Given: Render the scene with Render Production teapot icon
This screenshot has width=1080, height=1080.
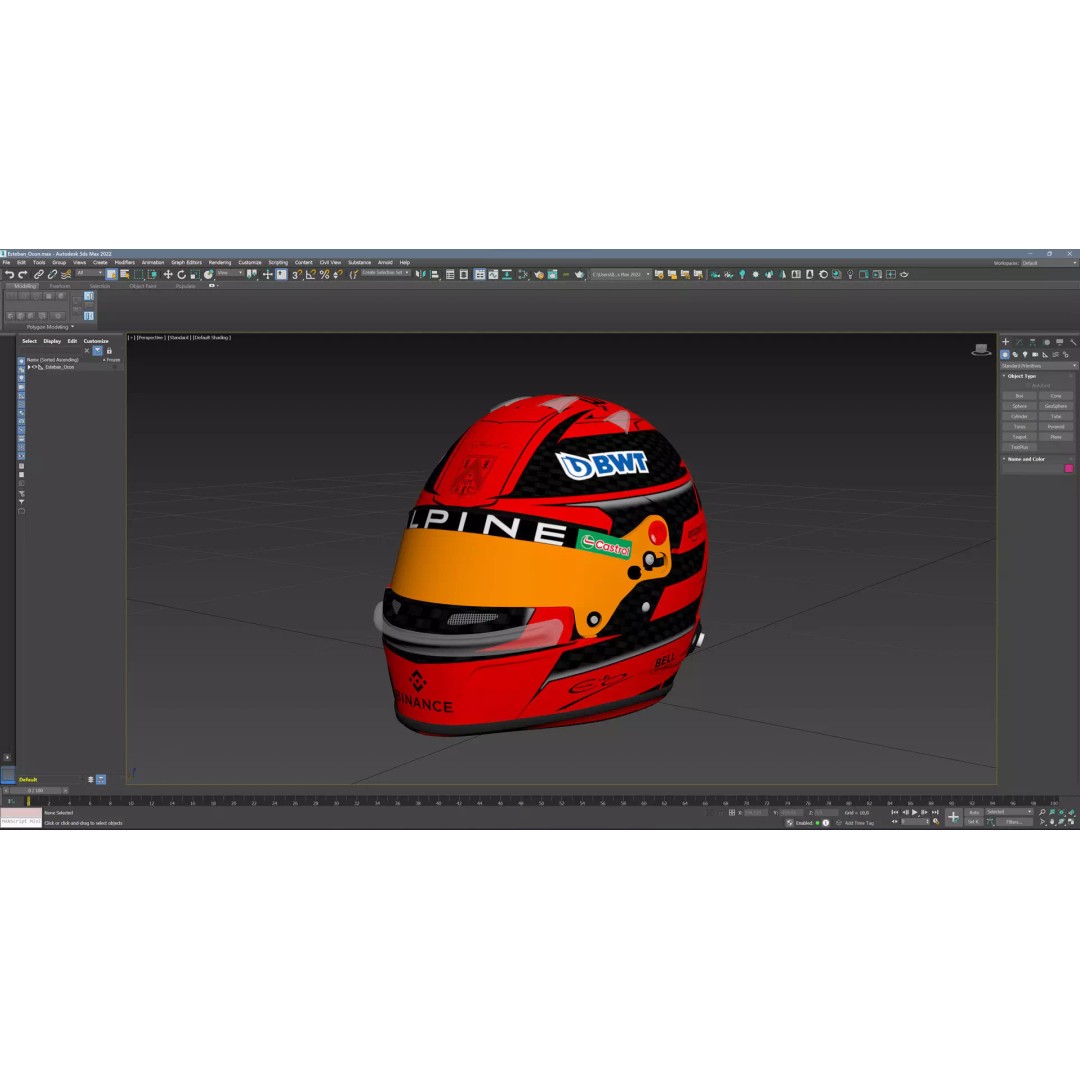Looking at the screenshot, I should point(903,274).
